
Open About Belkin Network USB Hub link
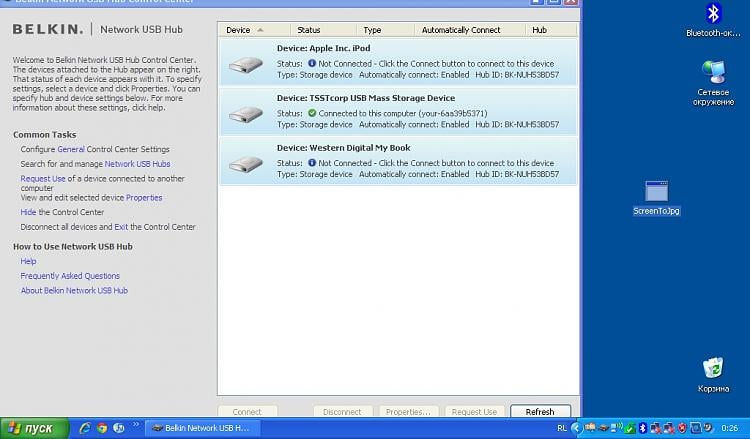[x=74, y=290]
